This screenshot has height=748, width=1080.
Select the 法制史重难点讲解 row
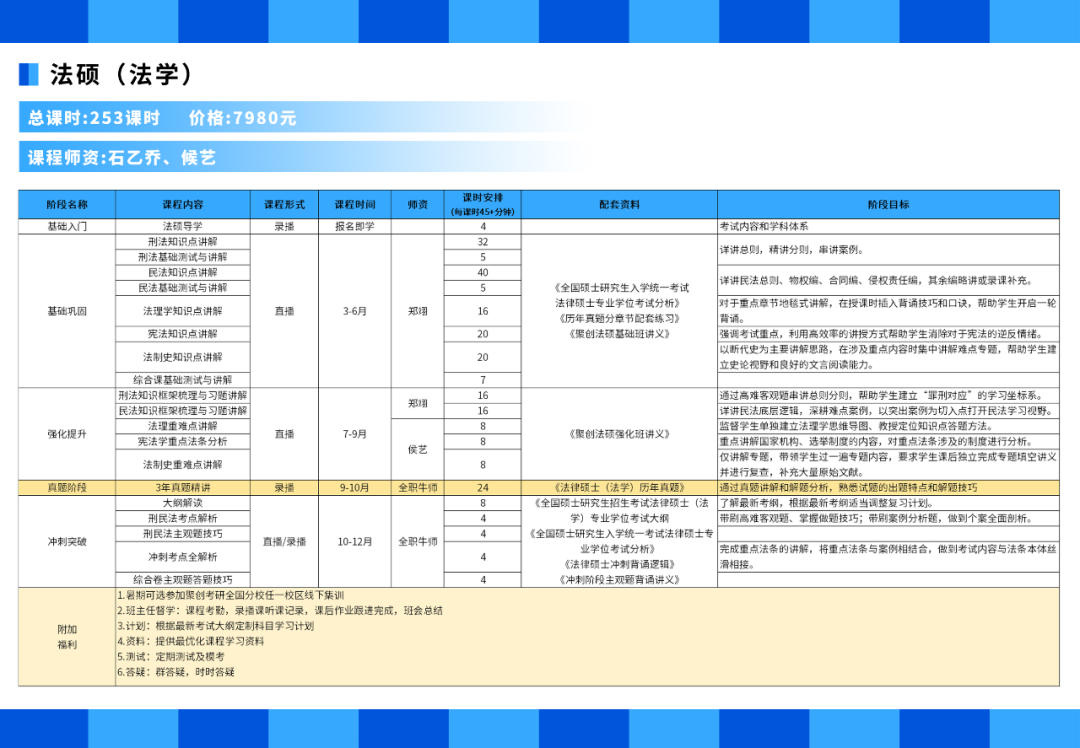tap(183, 465)
